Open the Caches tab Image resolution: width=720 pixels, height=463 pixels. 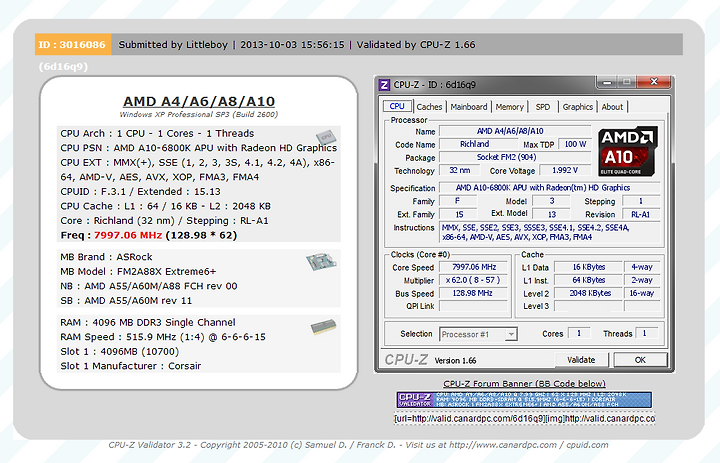point(429,107)
